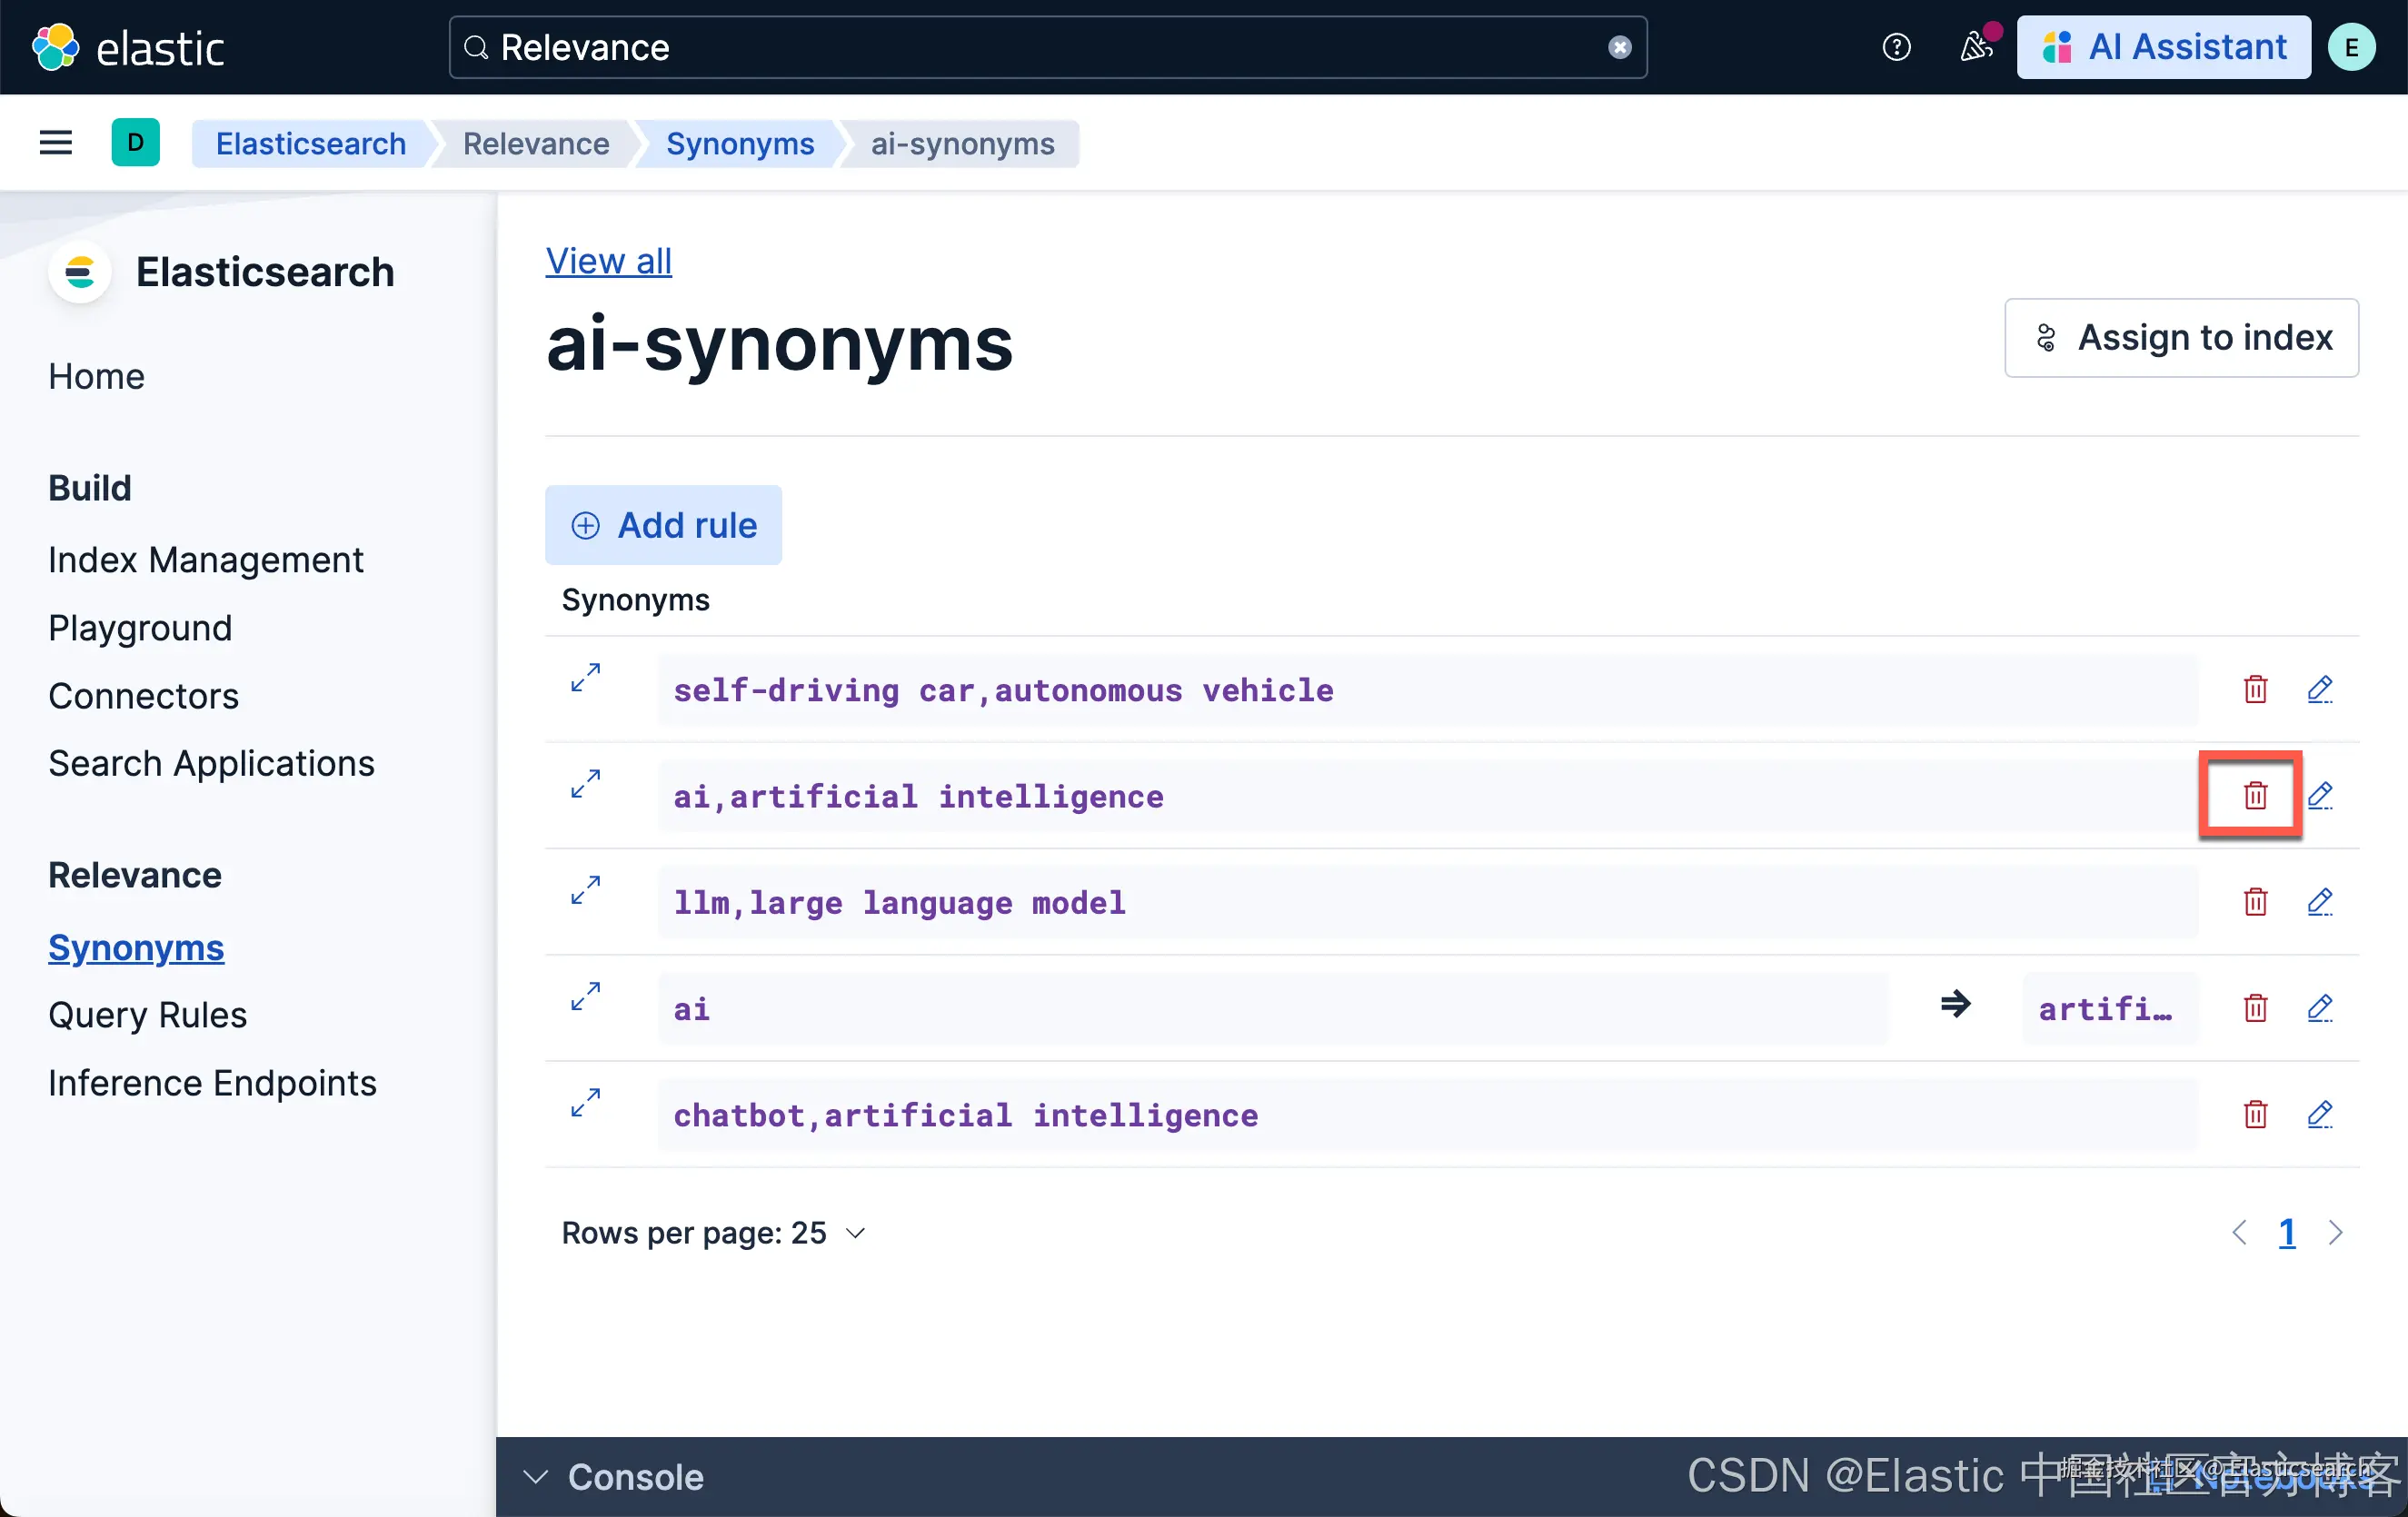
Task: Open the Rows per page dropdown
Action: (x=712, y=1233)
